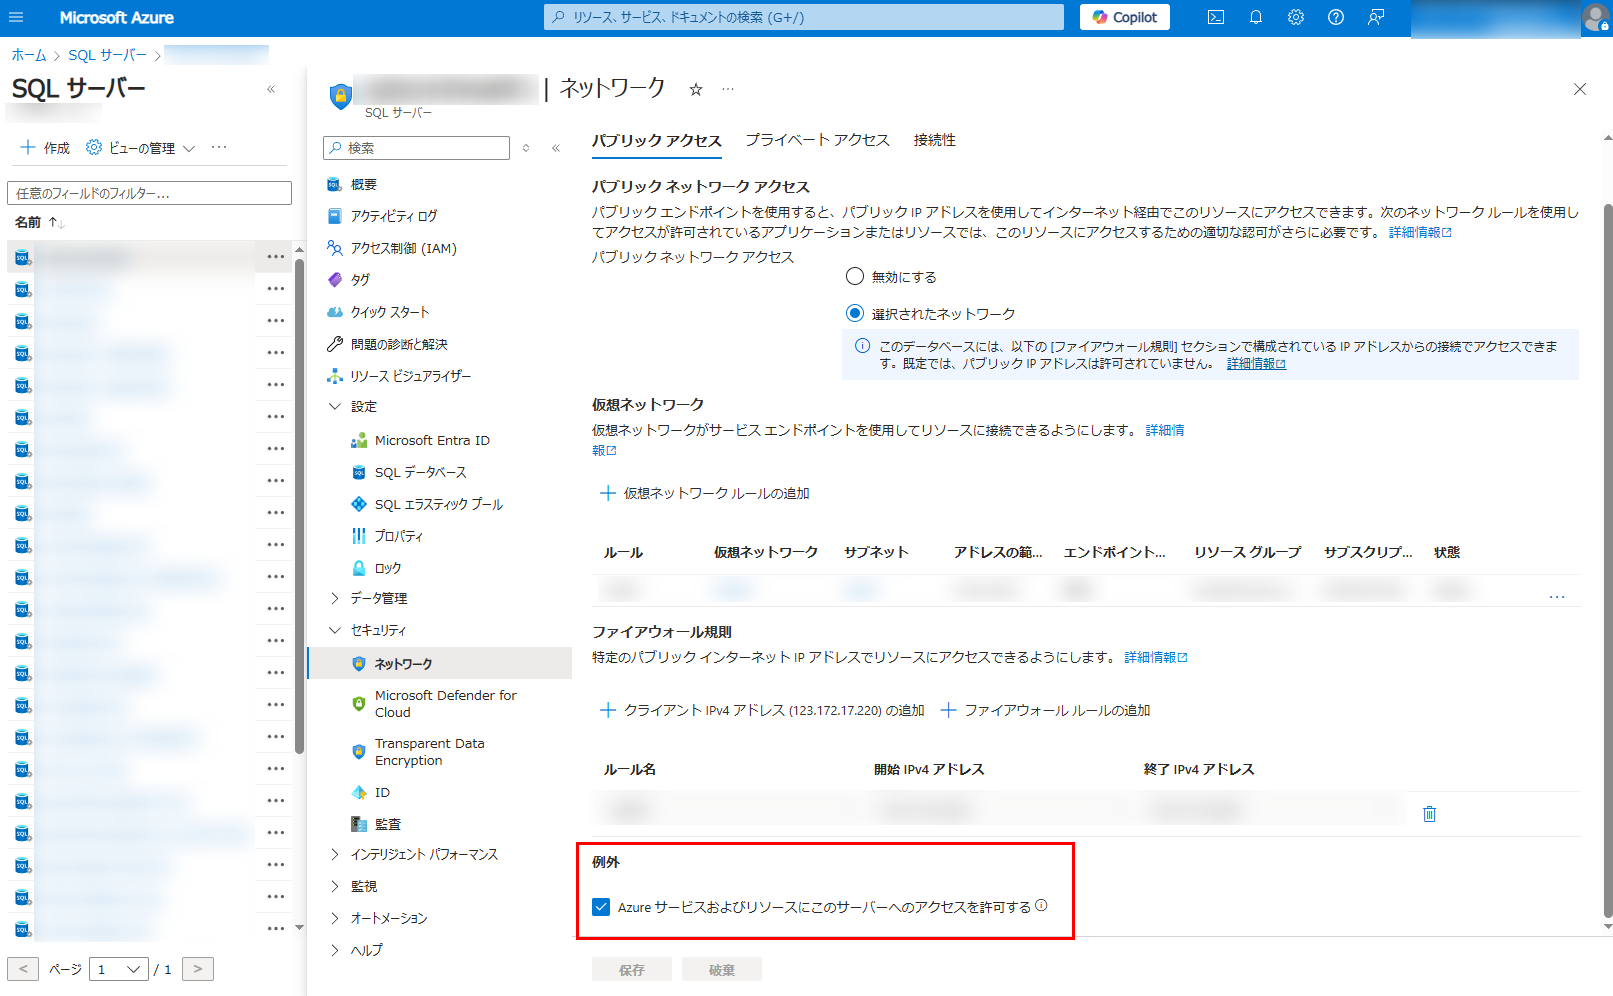Viewport: 1613px width, 996px height.
Task: Add client IPv4 address 123.172.17.220
Action: (x=762, y=711)
